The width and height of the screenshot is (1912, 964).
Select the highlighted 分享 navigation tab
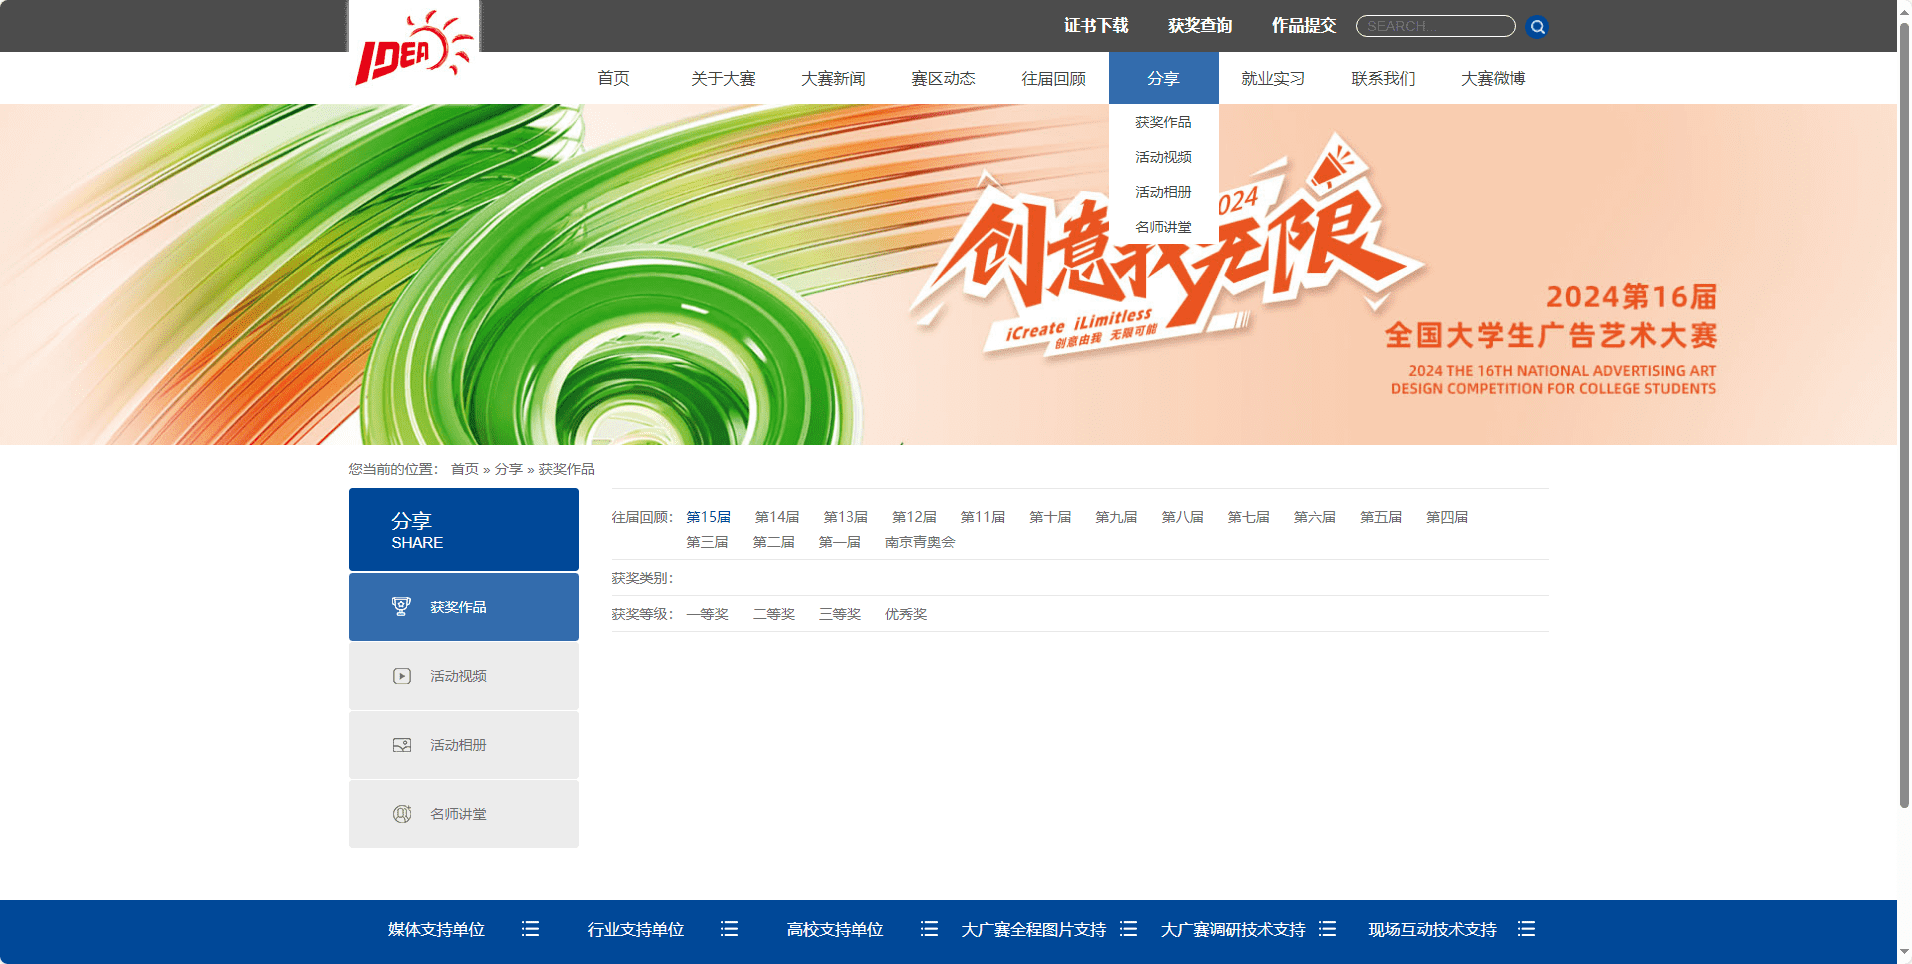[x=1164, y=78]
